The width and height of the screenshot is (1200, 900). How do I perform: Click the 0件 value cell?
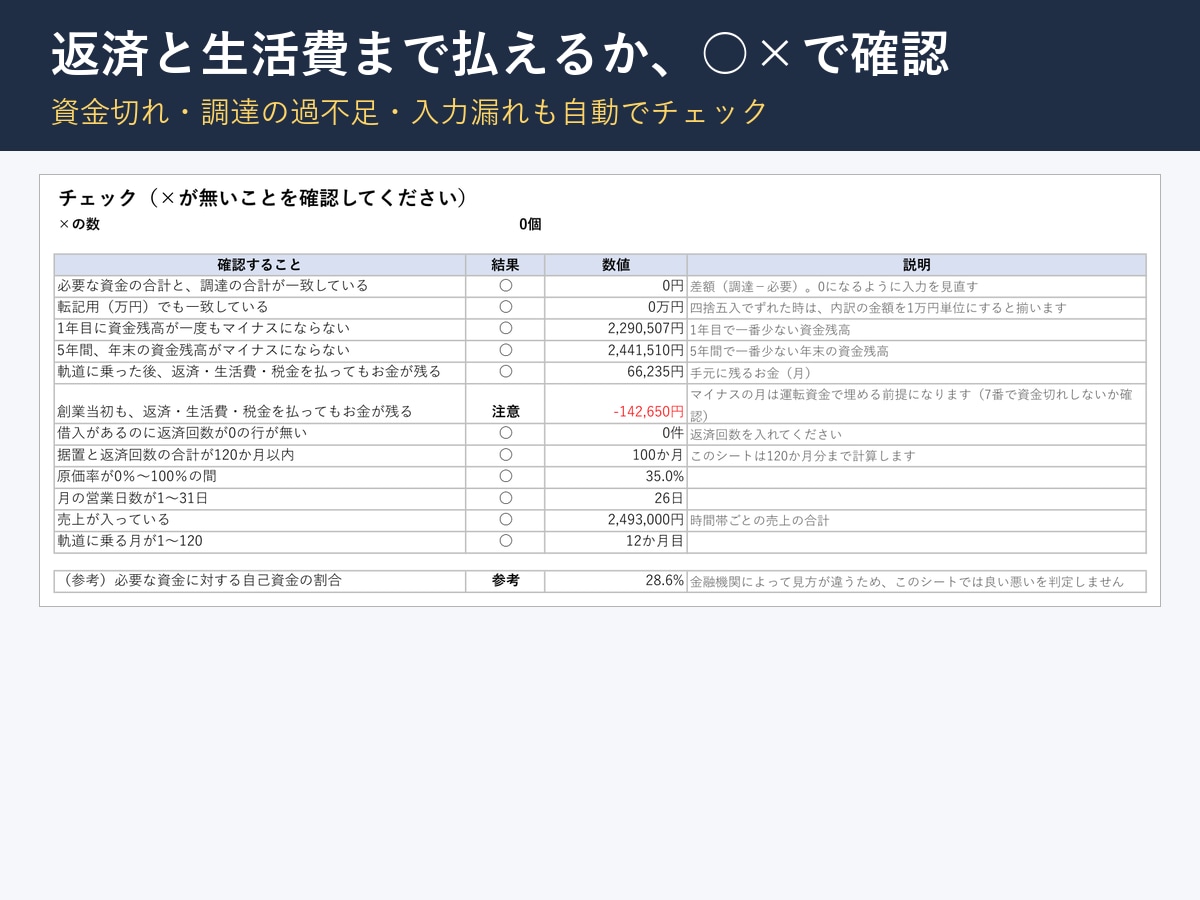[616, 434]
